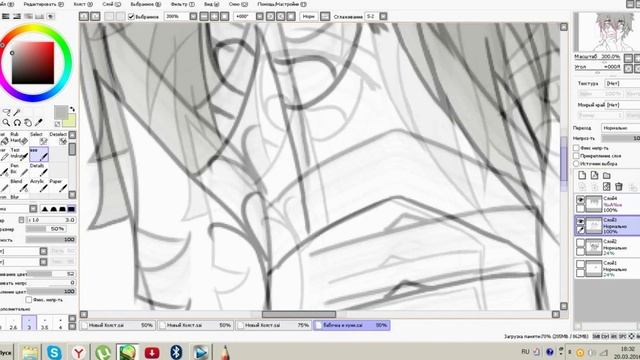Switch to Новый Холст.sai 75% tab
The height and width of the screenshot is (360, 640).
[274, 325]
